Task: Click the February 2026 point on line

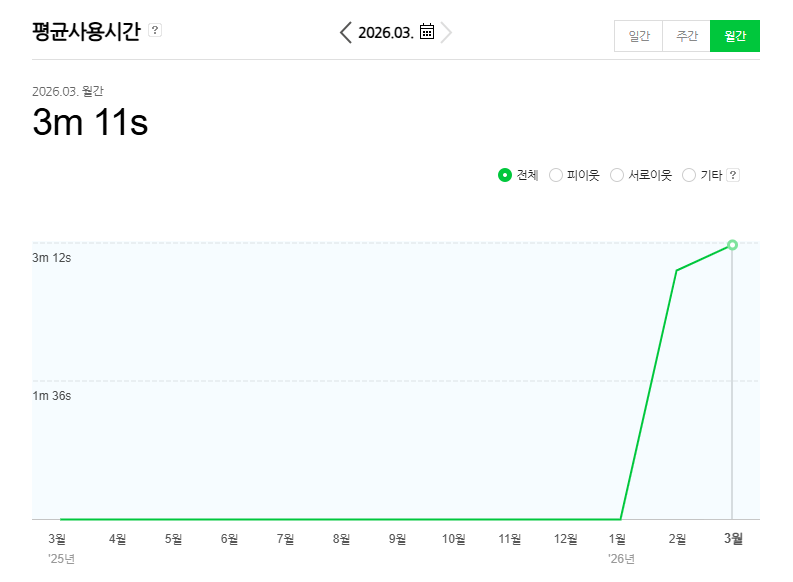Action: point(677,270)
